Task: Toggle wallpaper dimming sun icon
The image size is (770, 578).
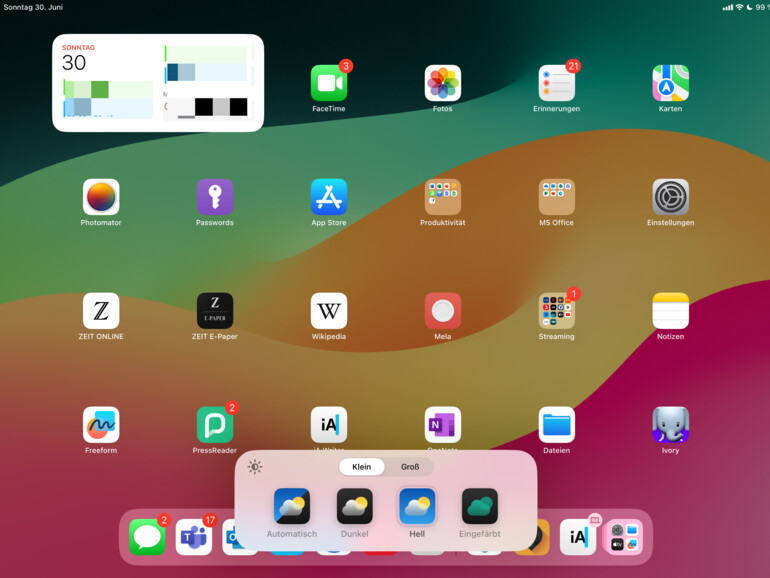Action: [x=255, y=467]
